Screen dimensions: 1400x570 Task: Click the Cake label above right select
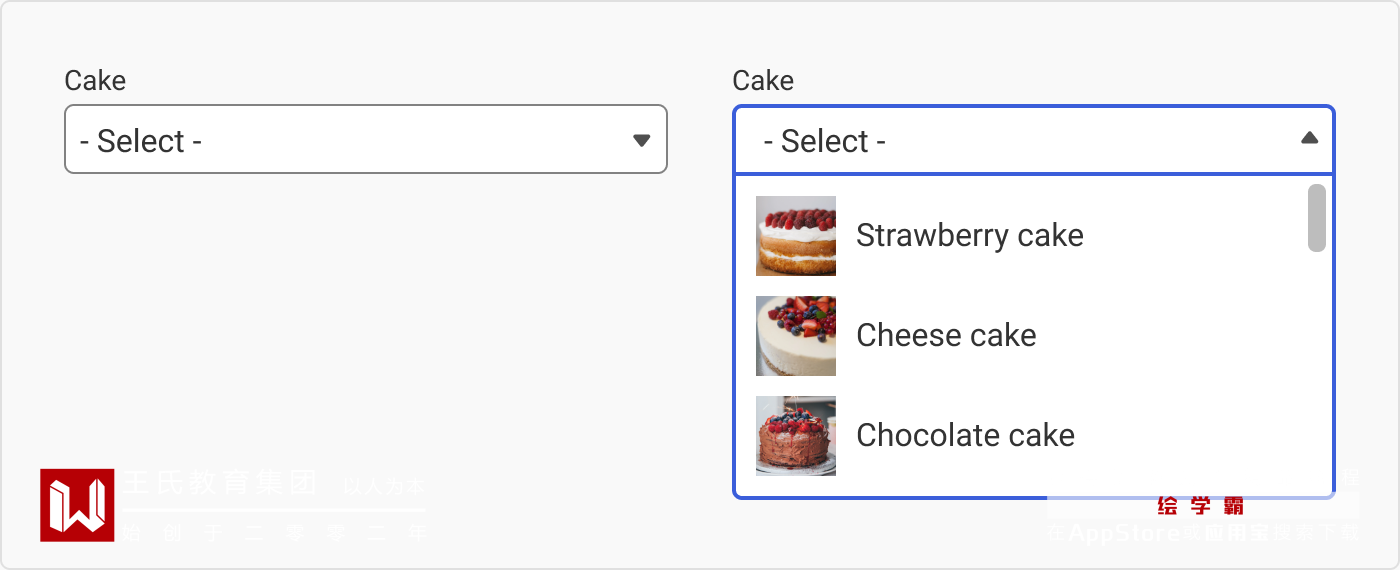(763, 81)
